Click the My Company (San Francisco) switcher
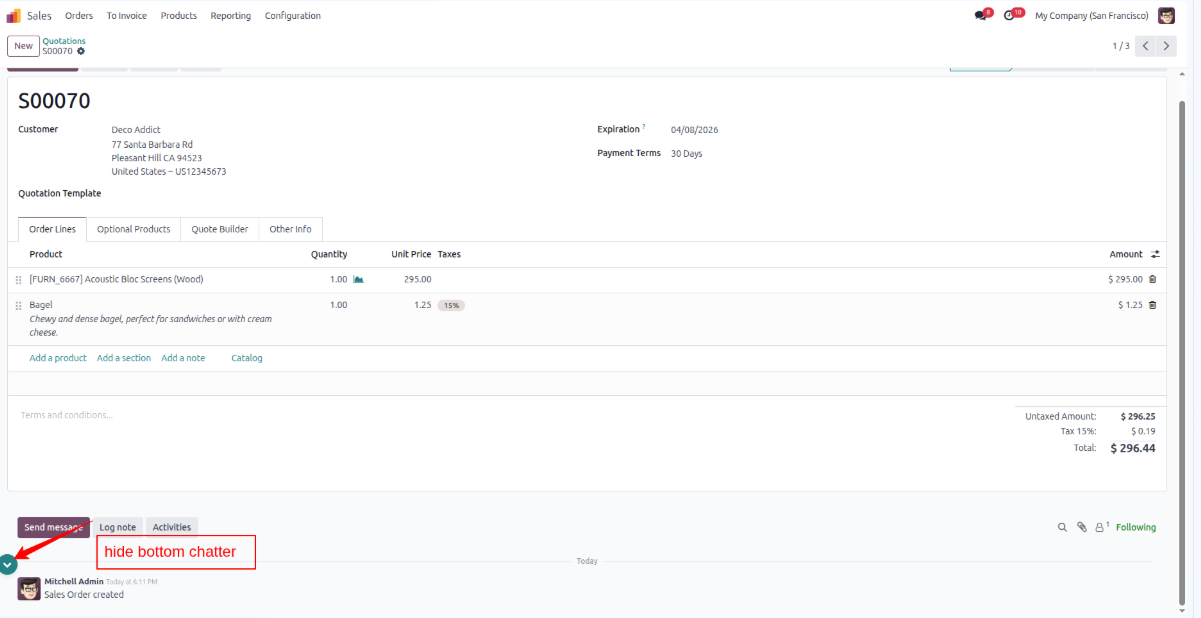Viewport: 1201px width, 618px height. coord(1092,16)
